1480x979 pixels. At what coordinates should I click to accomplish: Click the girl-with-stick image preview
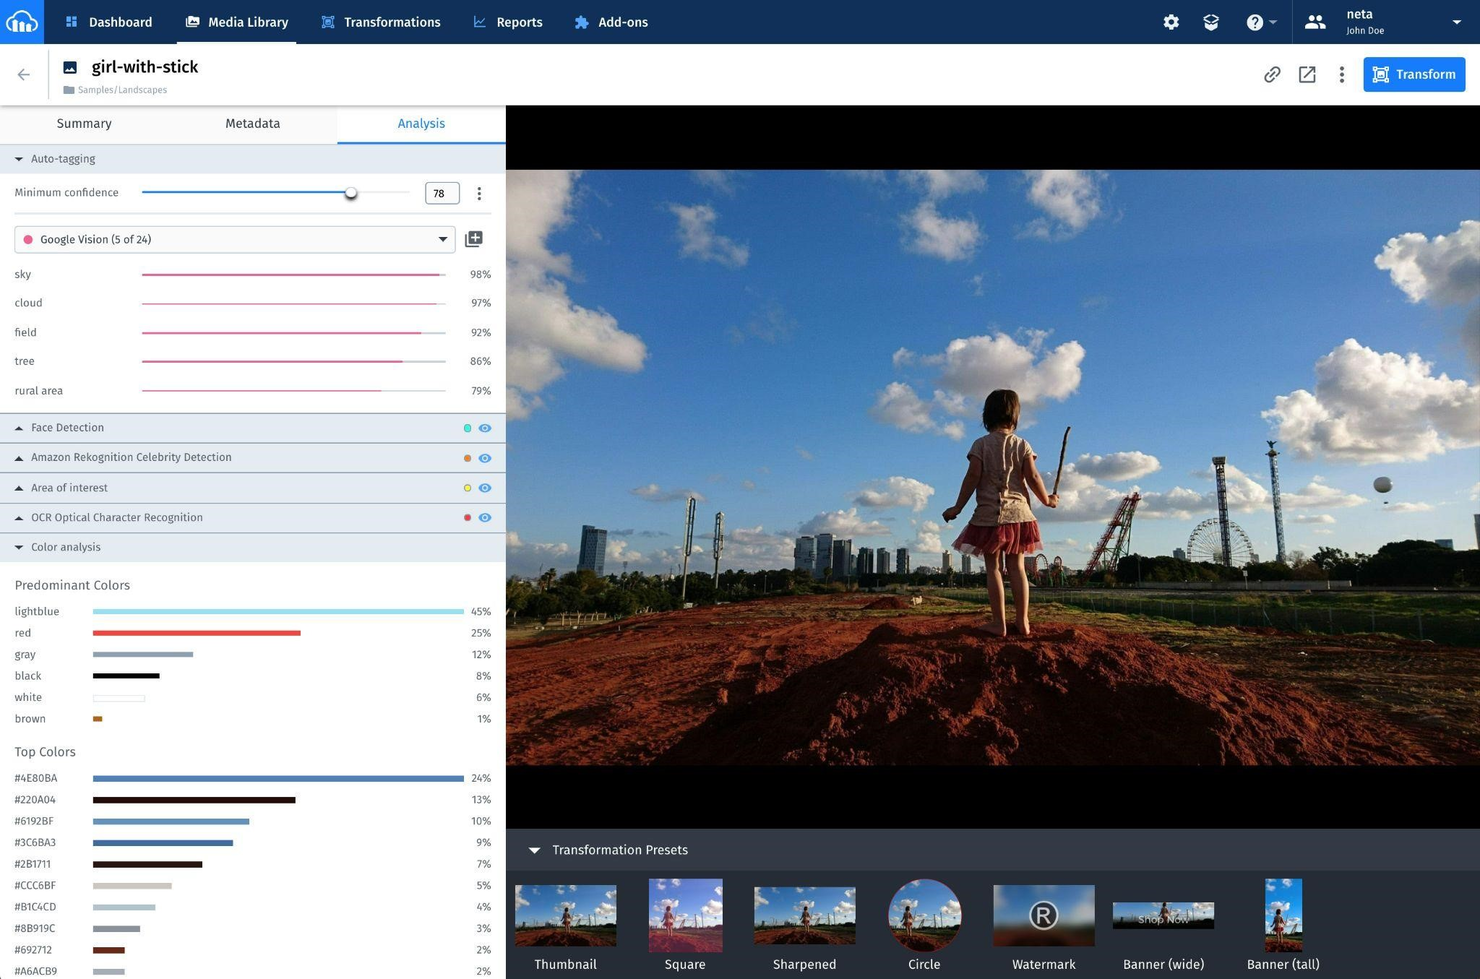tap(993, 467)
